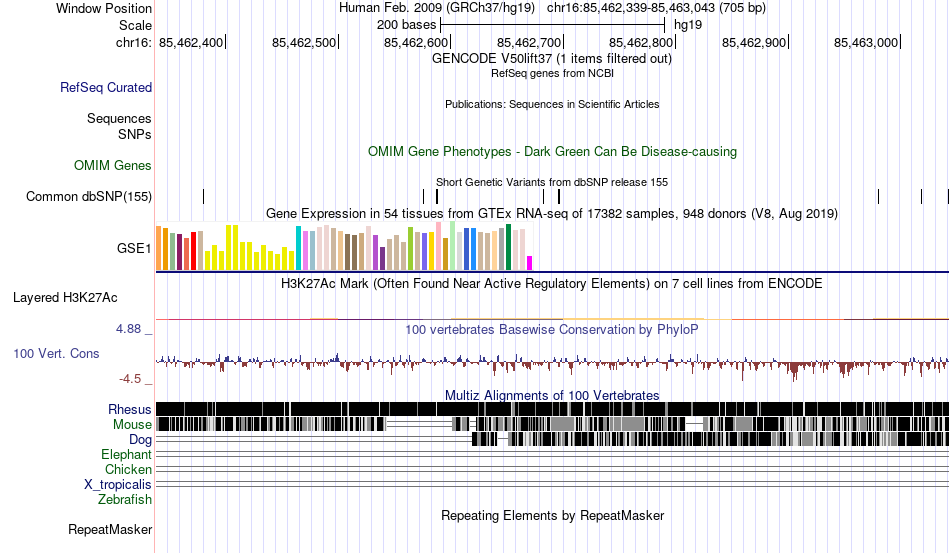Click the 100 Vert. Cons label
The height and width of the screenshot is (553, 950).
56,353
